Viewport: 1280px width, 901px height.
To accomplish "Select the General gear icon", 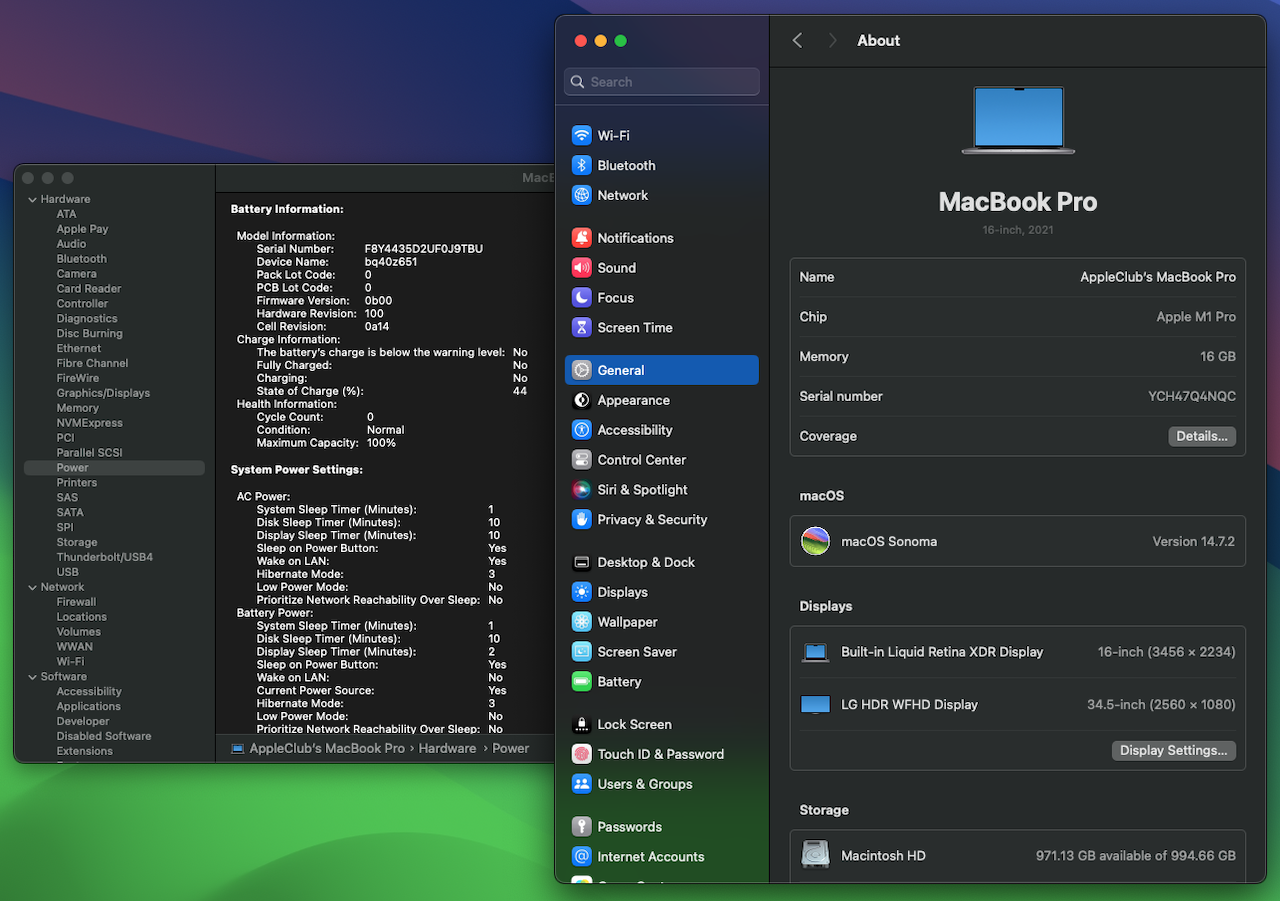I will point(581,370).
